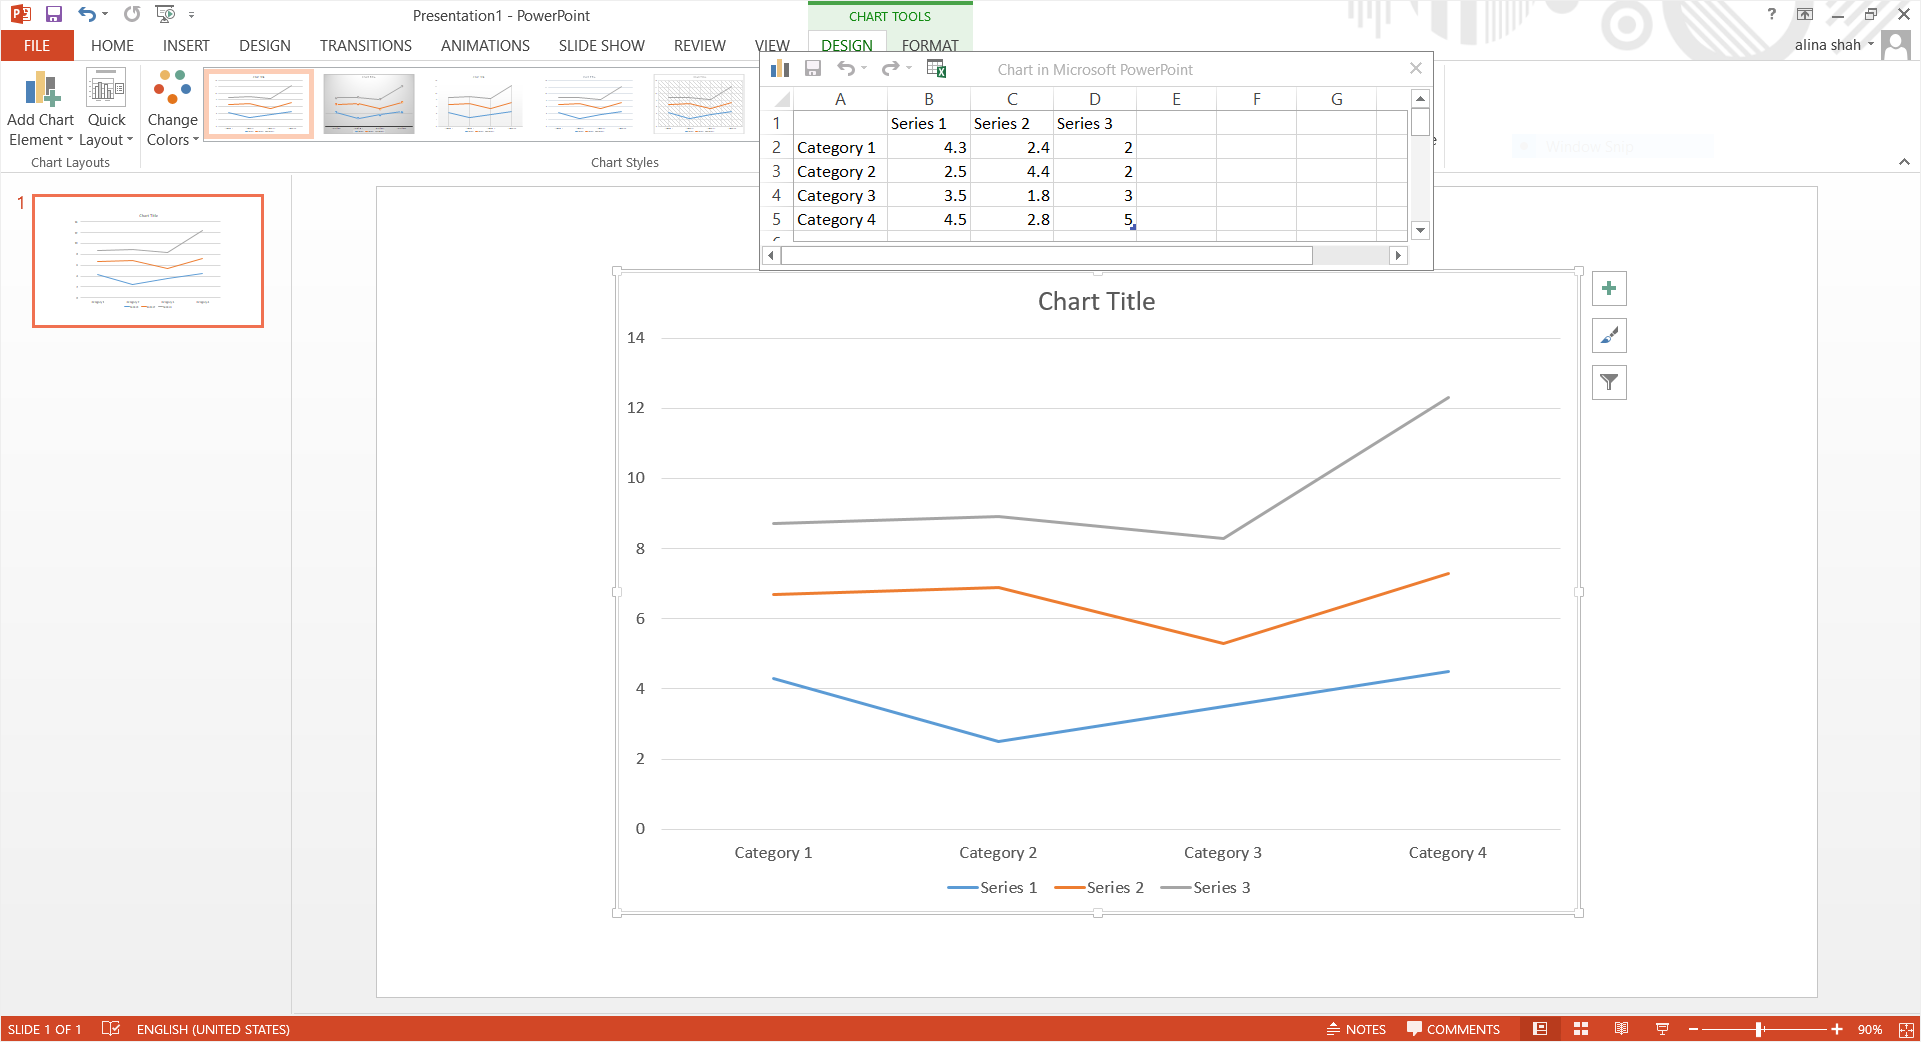Switch to the FORMAT tab under Chart Tools
Viewport: 1921px width, 1042px height.
(929, 45)
